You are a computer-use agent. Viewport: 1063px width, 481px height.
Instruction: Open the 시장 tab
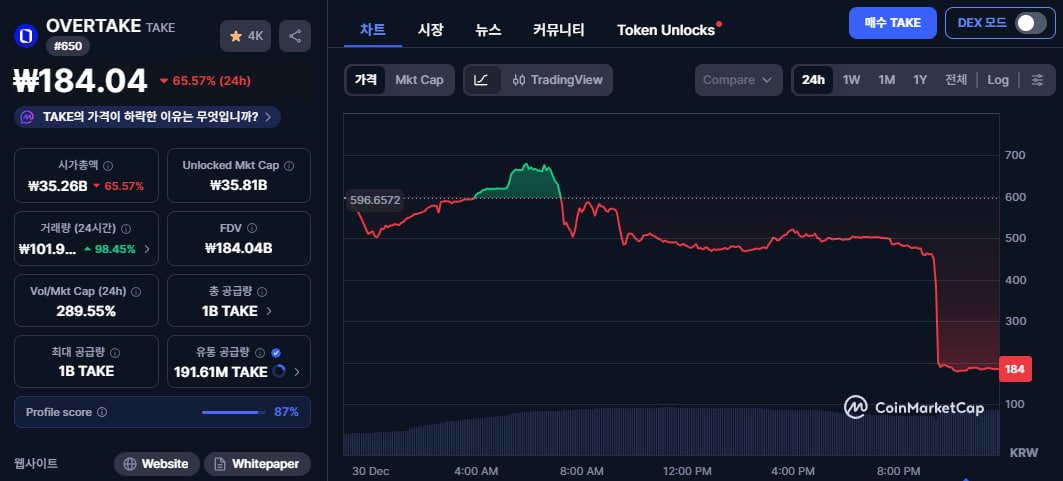(x=430, y=30)
